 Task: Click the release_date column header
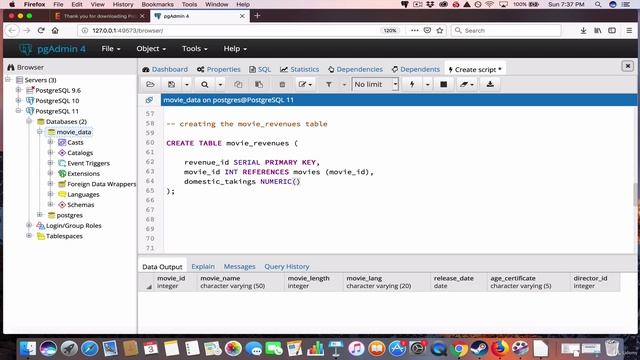(x=458, y=282)
